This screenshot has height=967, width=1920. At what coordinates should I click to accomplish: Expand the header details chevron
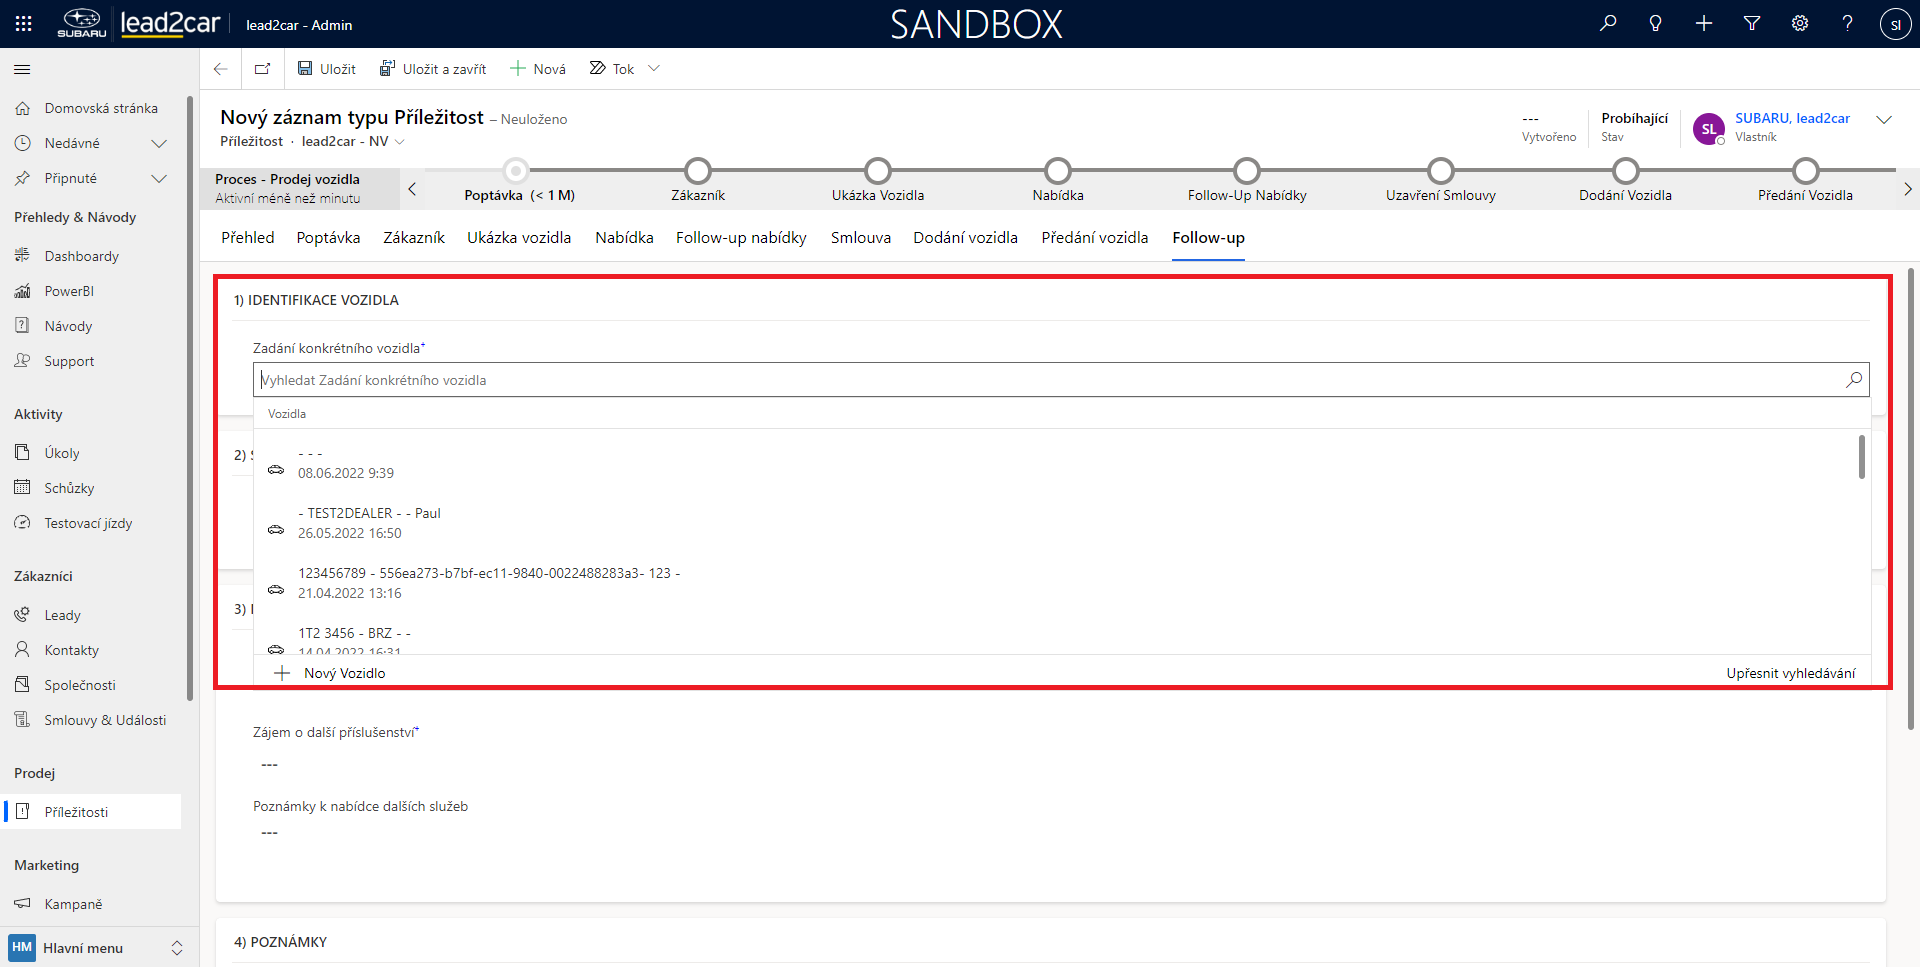coord(1884,120)
